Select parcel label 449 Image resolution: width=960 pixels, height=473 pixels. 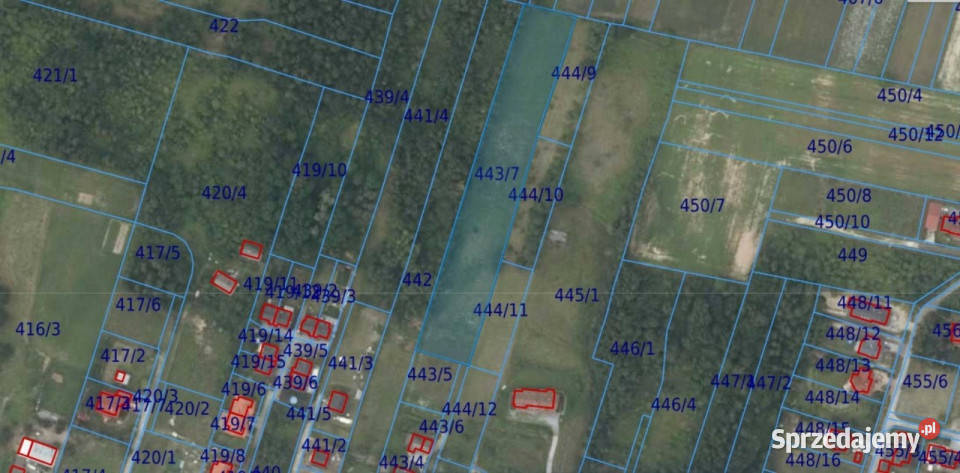[x=852, y=255]
